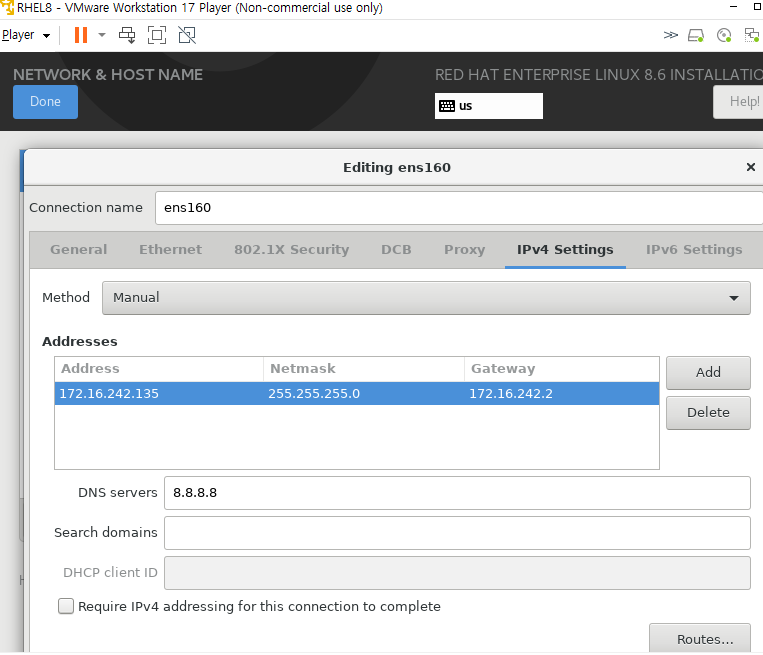Click the Help! button
The image size is (763, 655).
point(739,102)
